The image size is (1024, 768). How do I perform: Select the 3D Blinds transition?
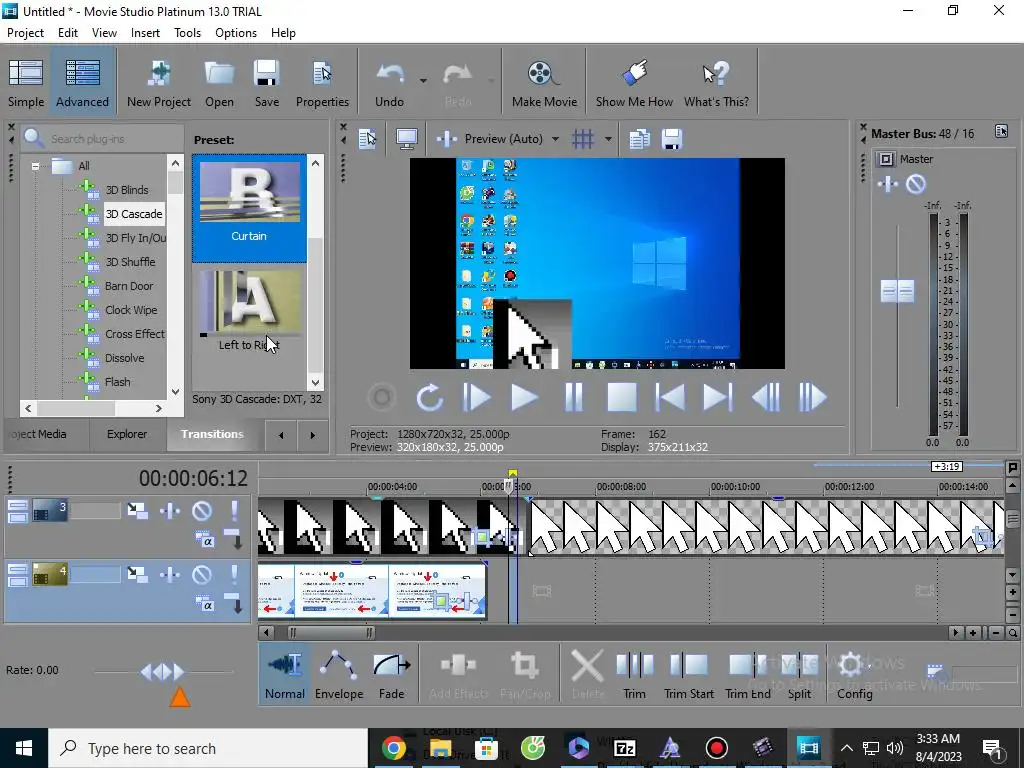(x=127, y=190)
